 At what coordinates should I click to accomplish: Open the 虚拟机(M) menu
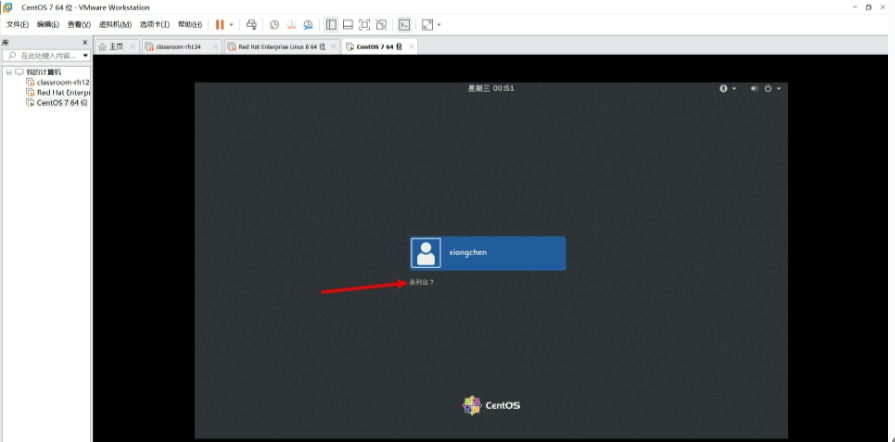click(115, 25)
